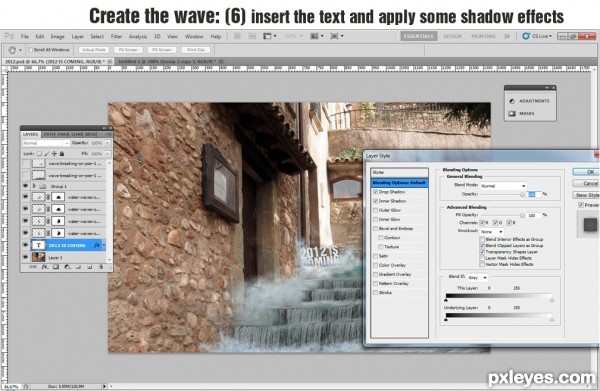Open Knockout dropdown
Image resolution: width=600 pixels, height=391 pixels.
(492, 232)
